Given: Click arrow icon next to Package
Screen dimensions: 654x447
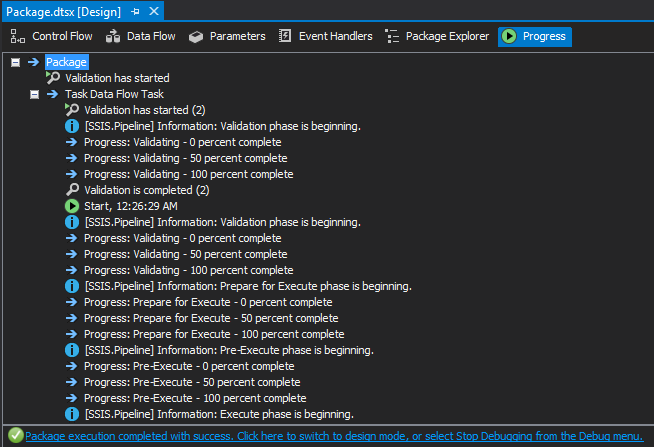Looking at the screenshot, I should tap(33, 62).
